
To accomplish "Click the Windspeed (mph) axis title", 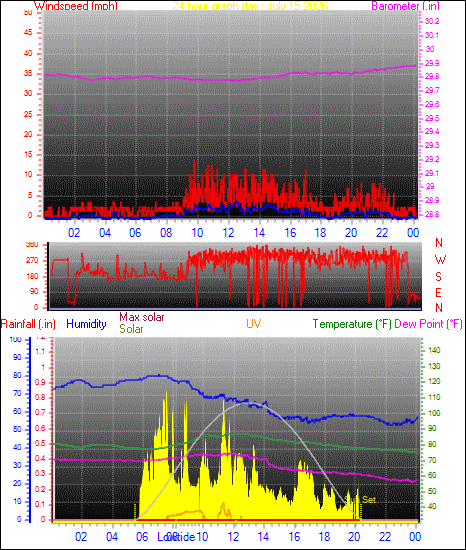I will pos(76,6).
